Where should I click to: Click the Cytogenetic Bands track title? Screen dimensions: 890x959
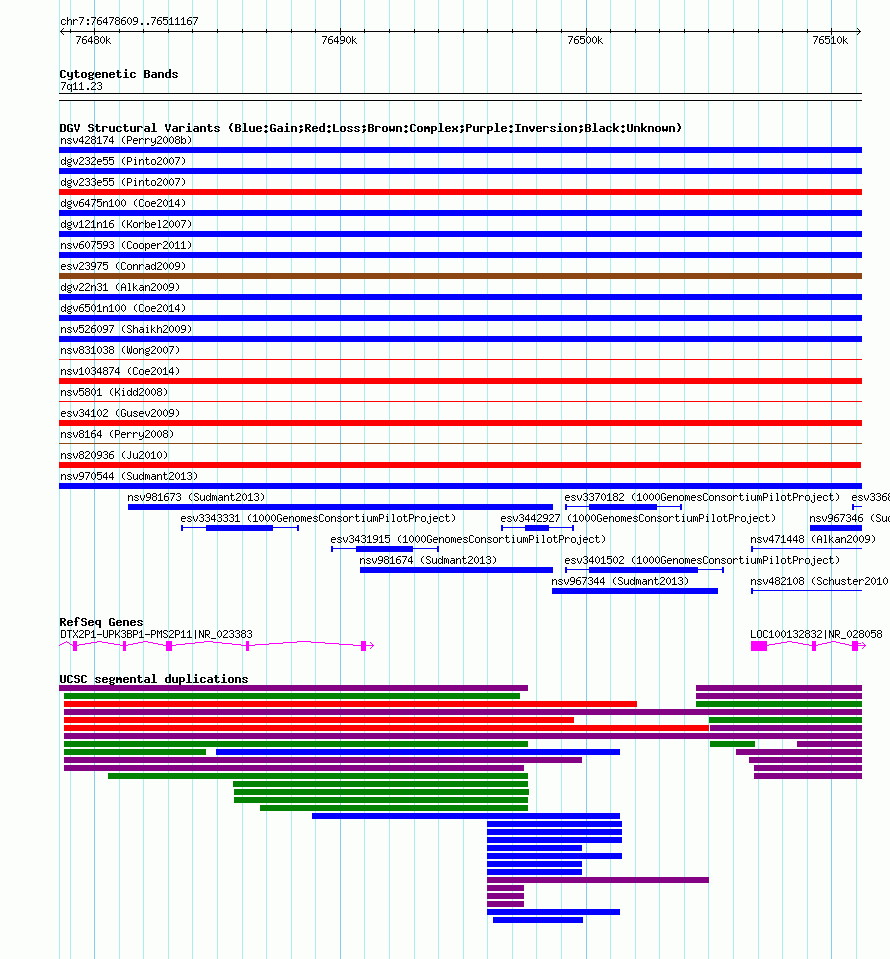point(119,74)
